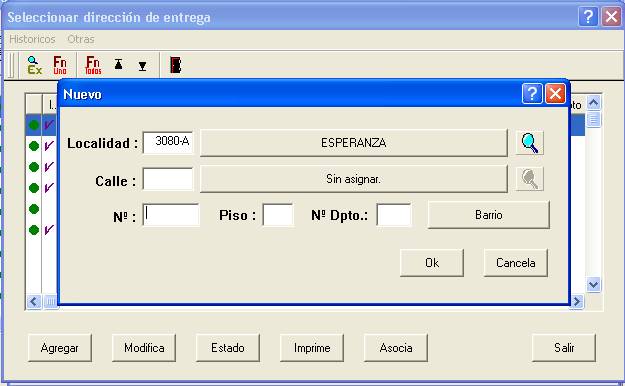Image resolution: width=625 pixels, height=386 pixels.
Task: Select the Fn Todos toolbar icon
Action: coord(93,65)
